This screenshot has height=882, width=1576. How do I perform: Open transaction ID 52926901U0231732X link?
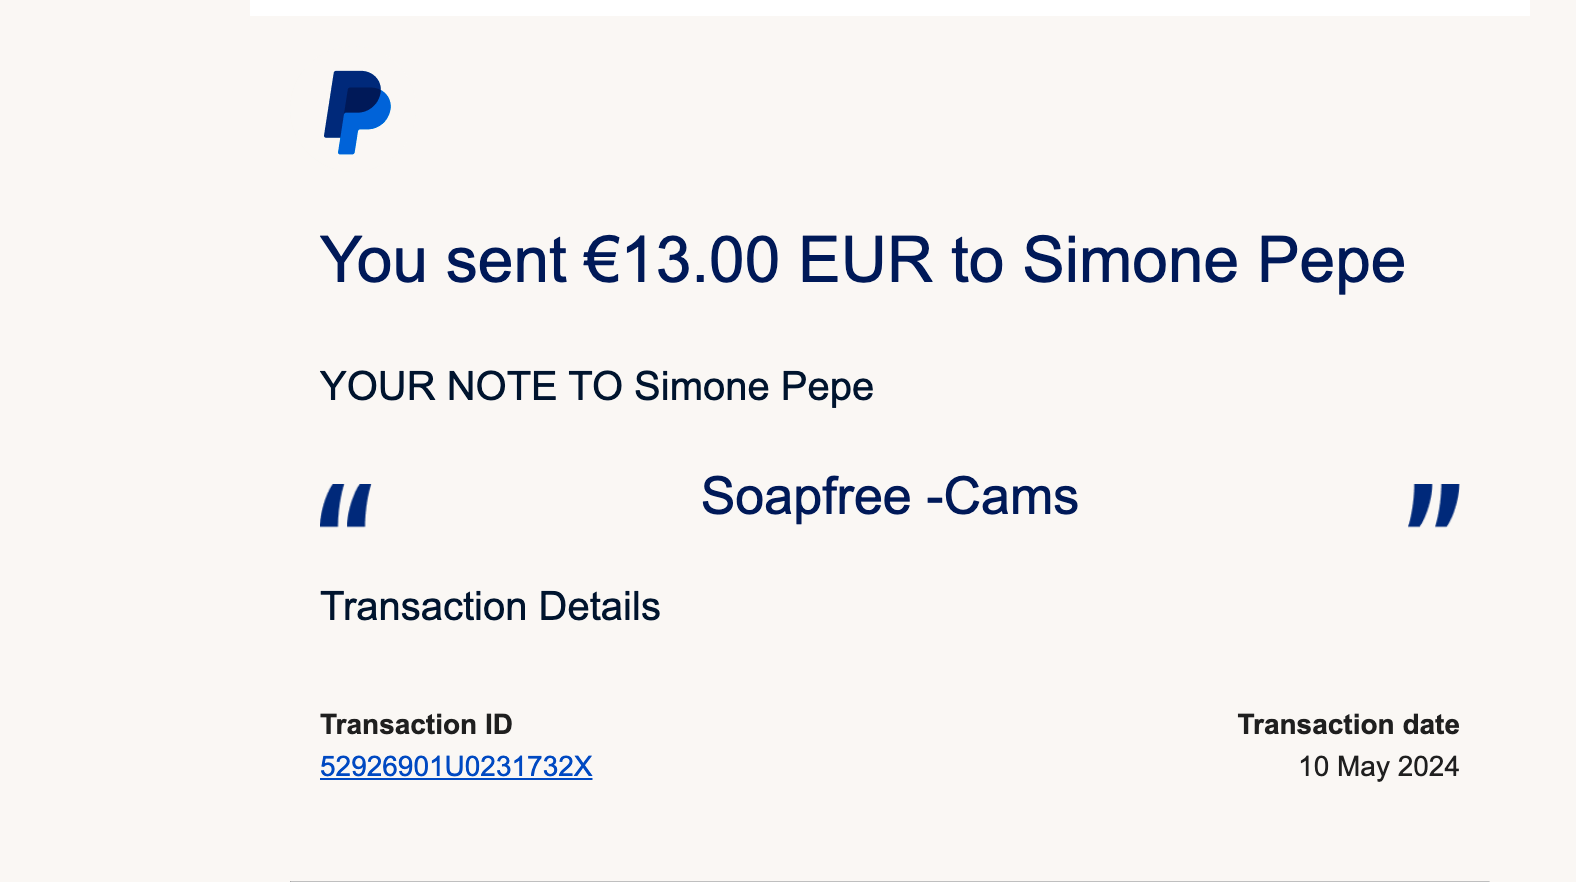point(456,767)
